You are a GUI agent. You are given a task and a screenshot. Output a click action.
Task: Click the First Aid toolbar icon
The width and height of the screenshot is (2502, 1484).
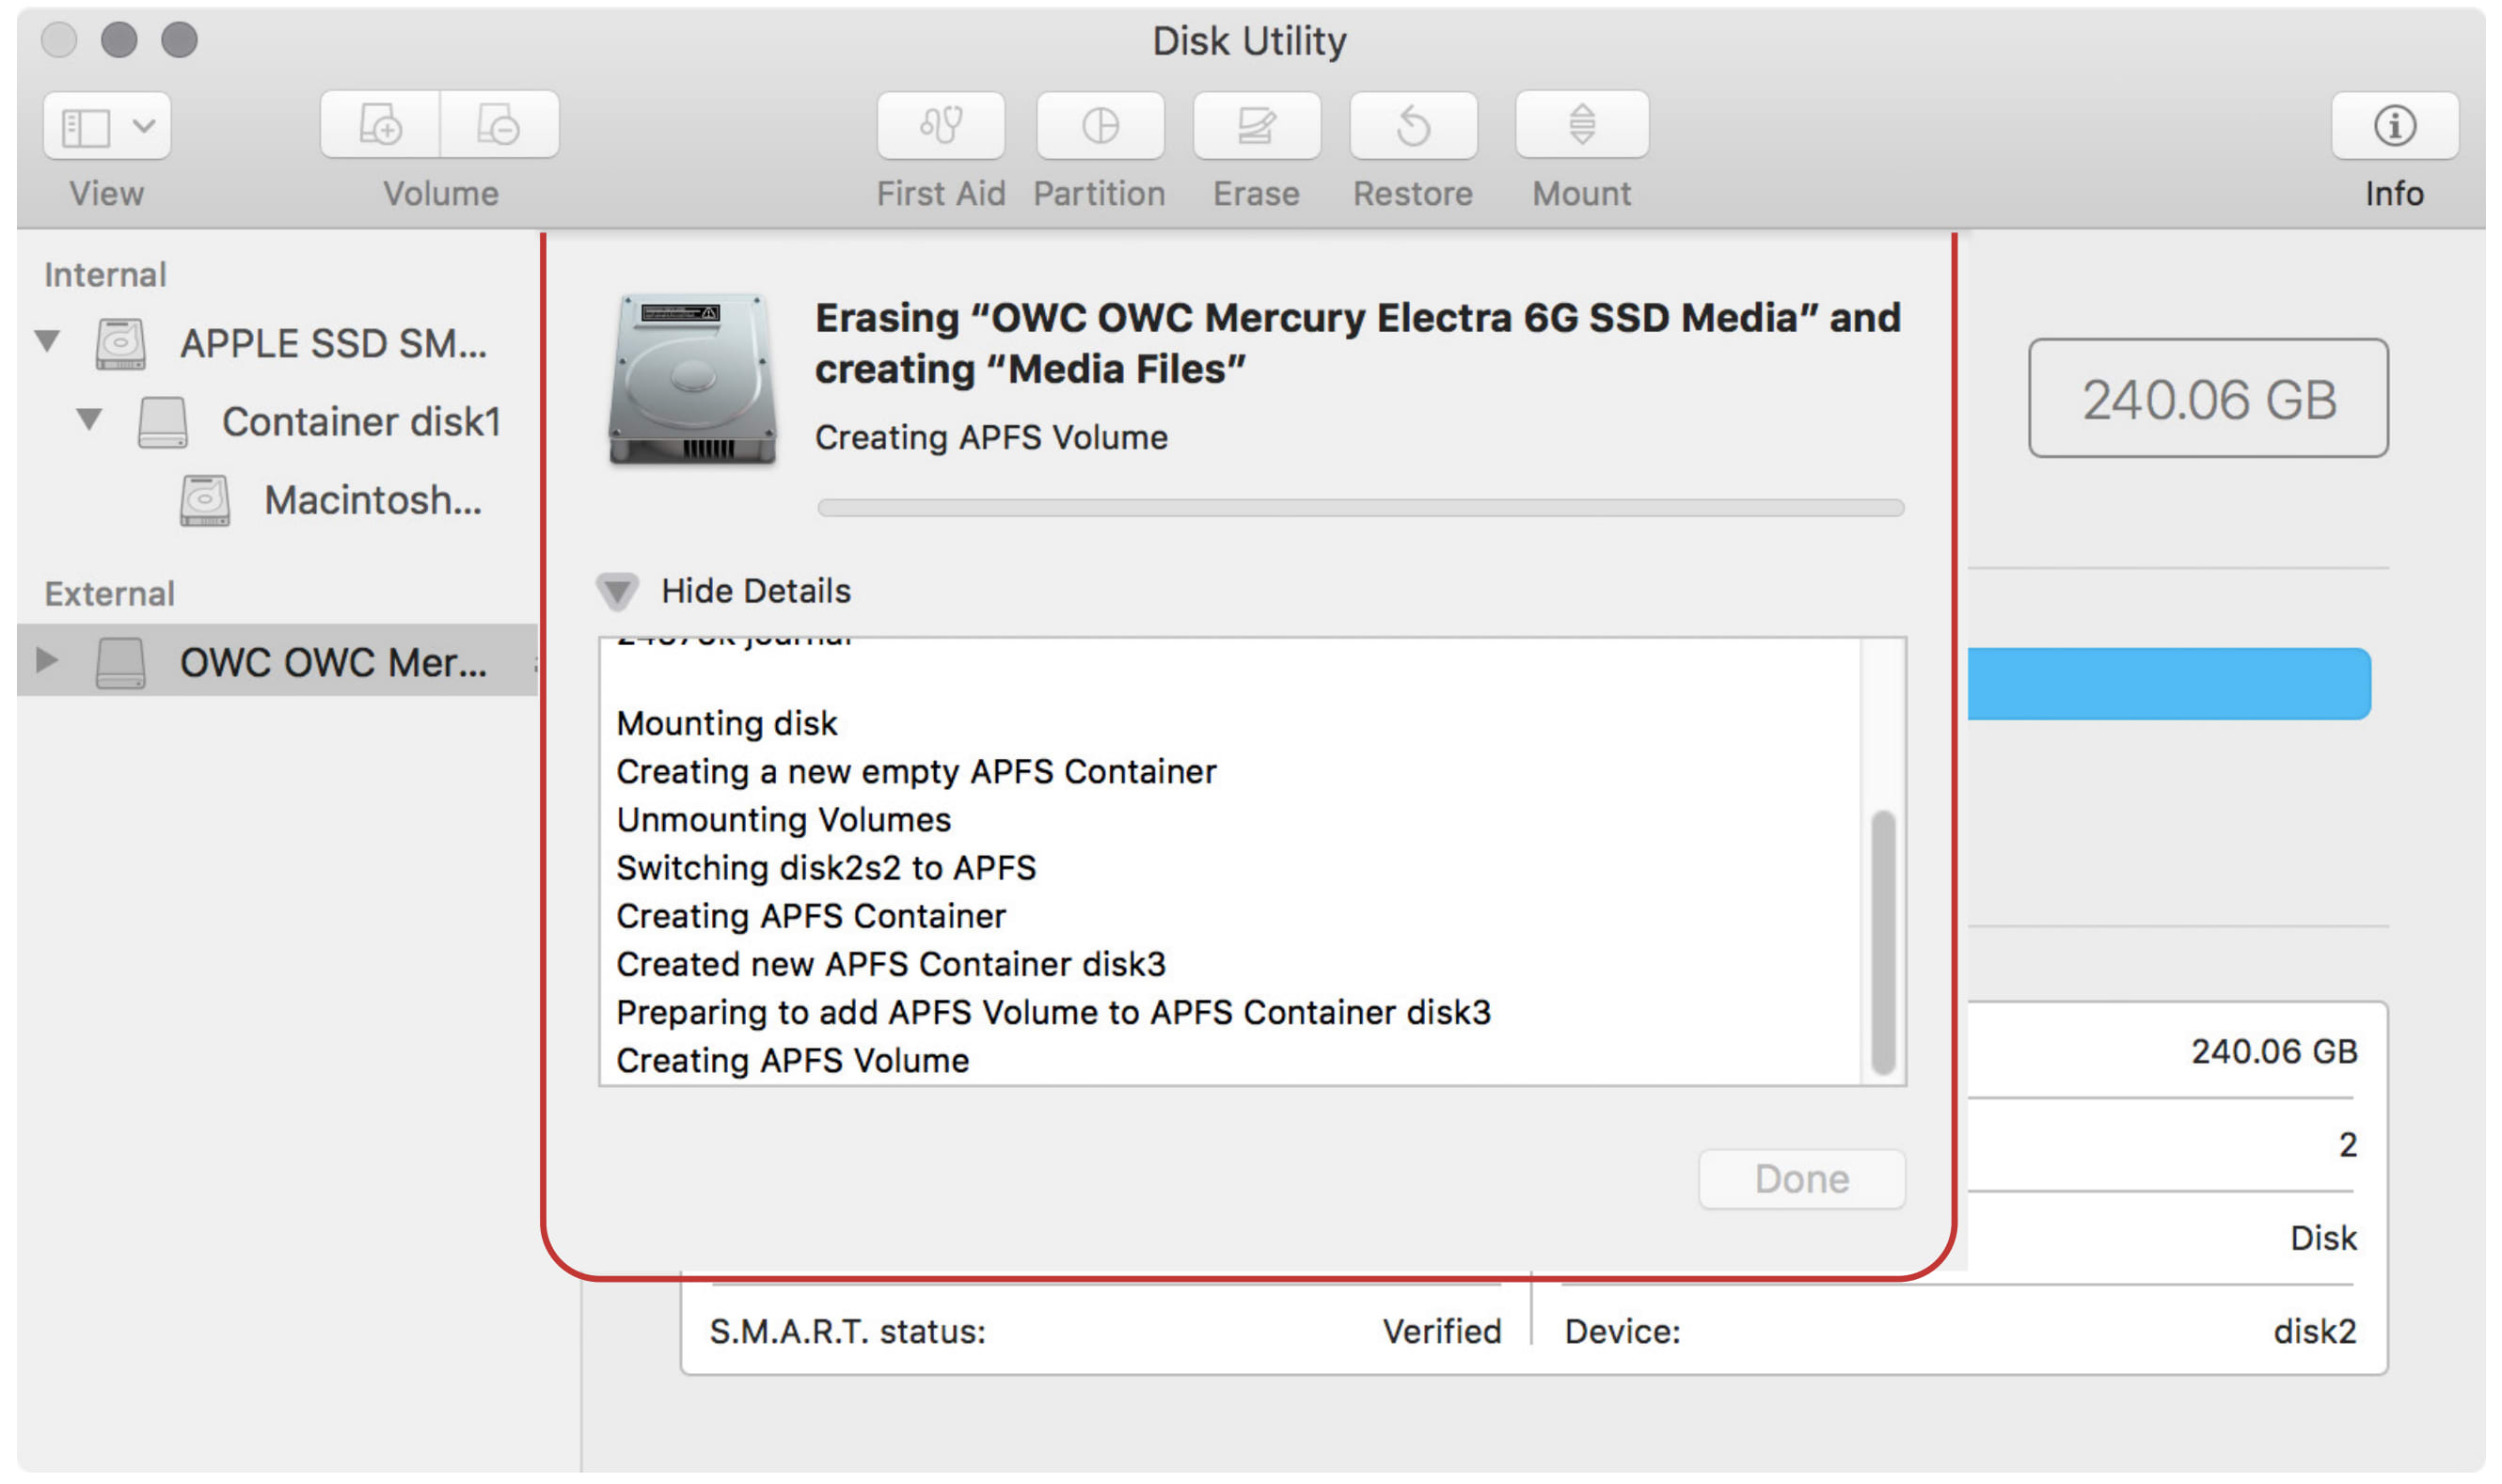pyautogui.click(x=940, y=126)
